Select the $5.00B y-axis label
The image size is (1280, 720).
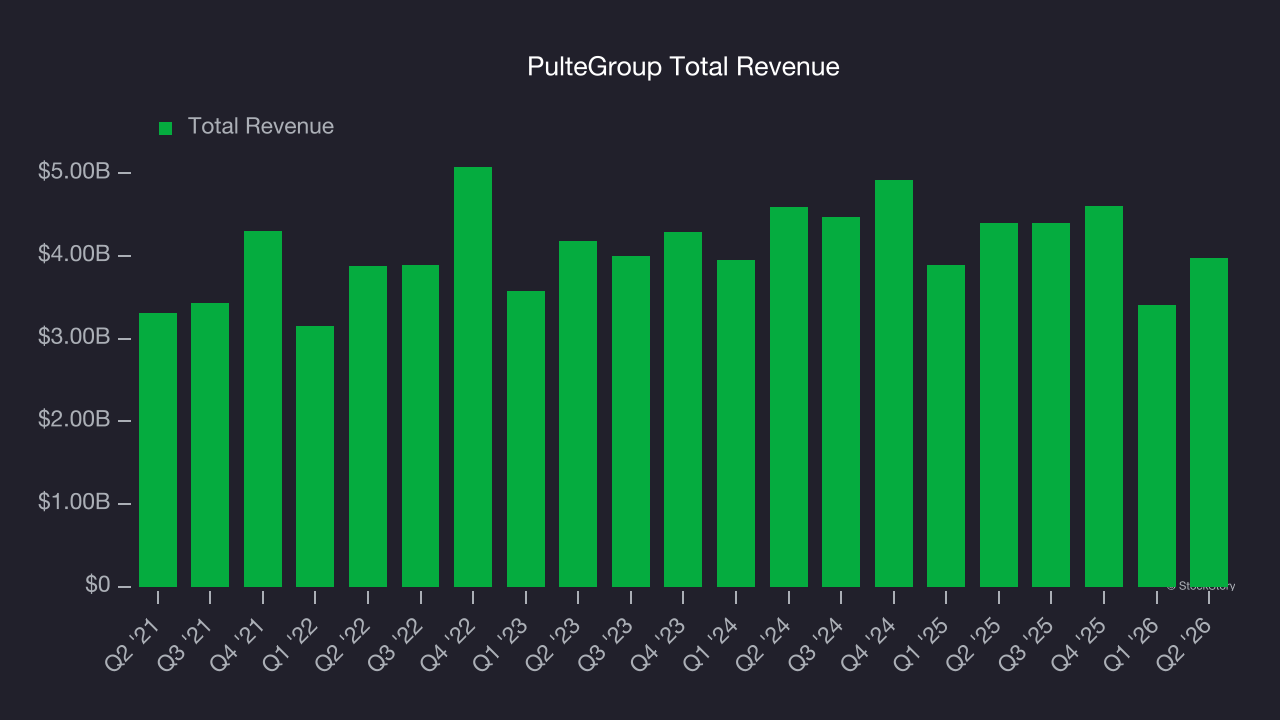click(74, 173)
